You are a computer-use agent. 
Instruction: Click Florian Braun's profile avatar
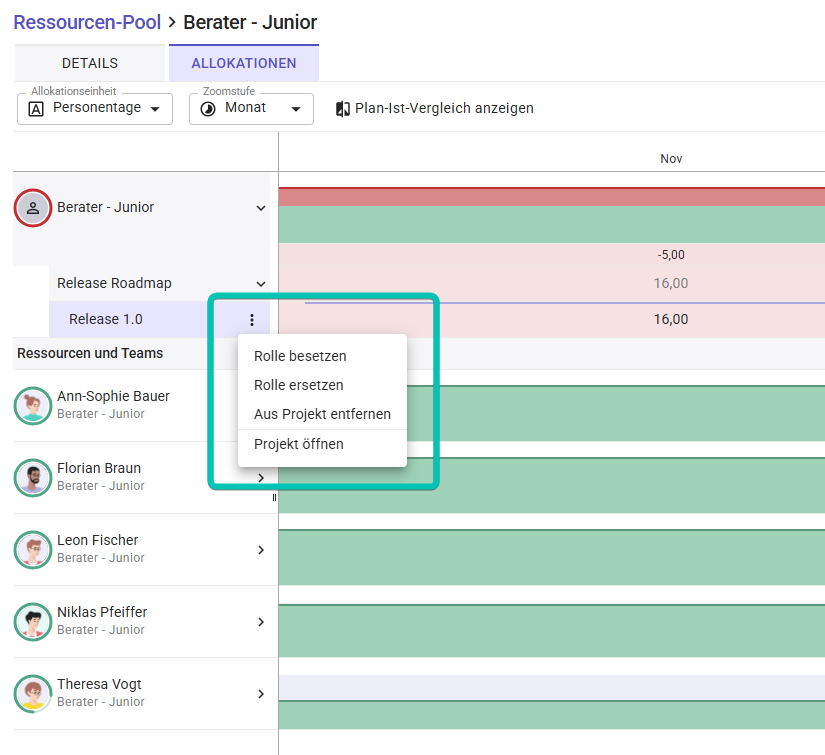pos(33,477)
